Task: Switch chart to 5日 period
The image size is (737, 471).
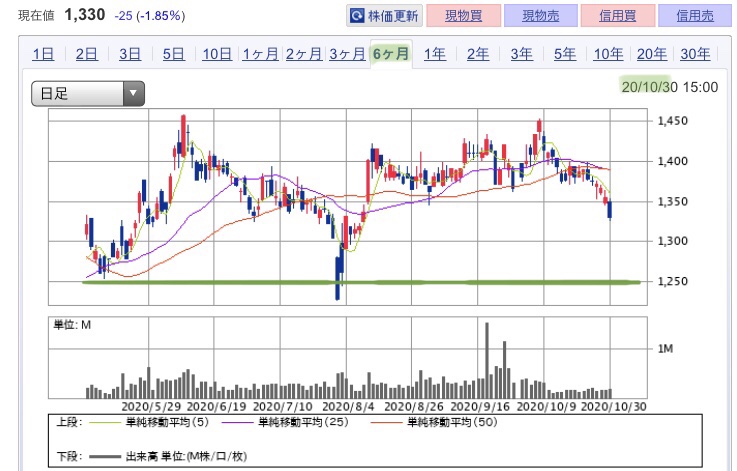Action: pos(173,54)
